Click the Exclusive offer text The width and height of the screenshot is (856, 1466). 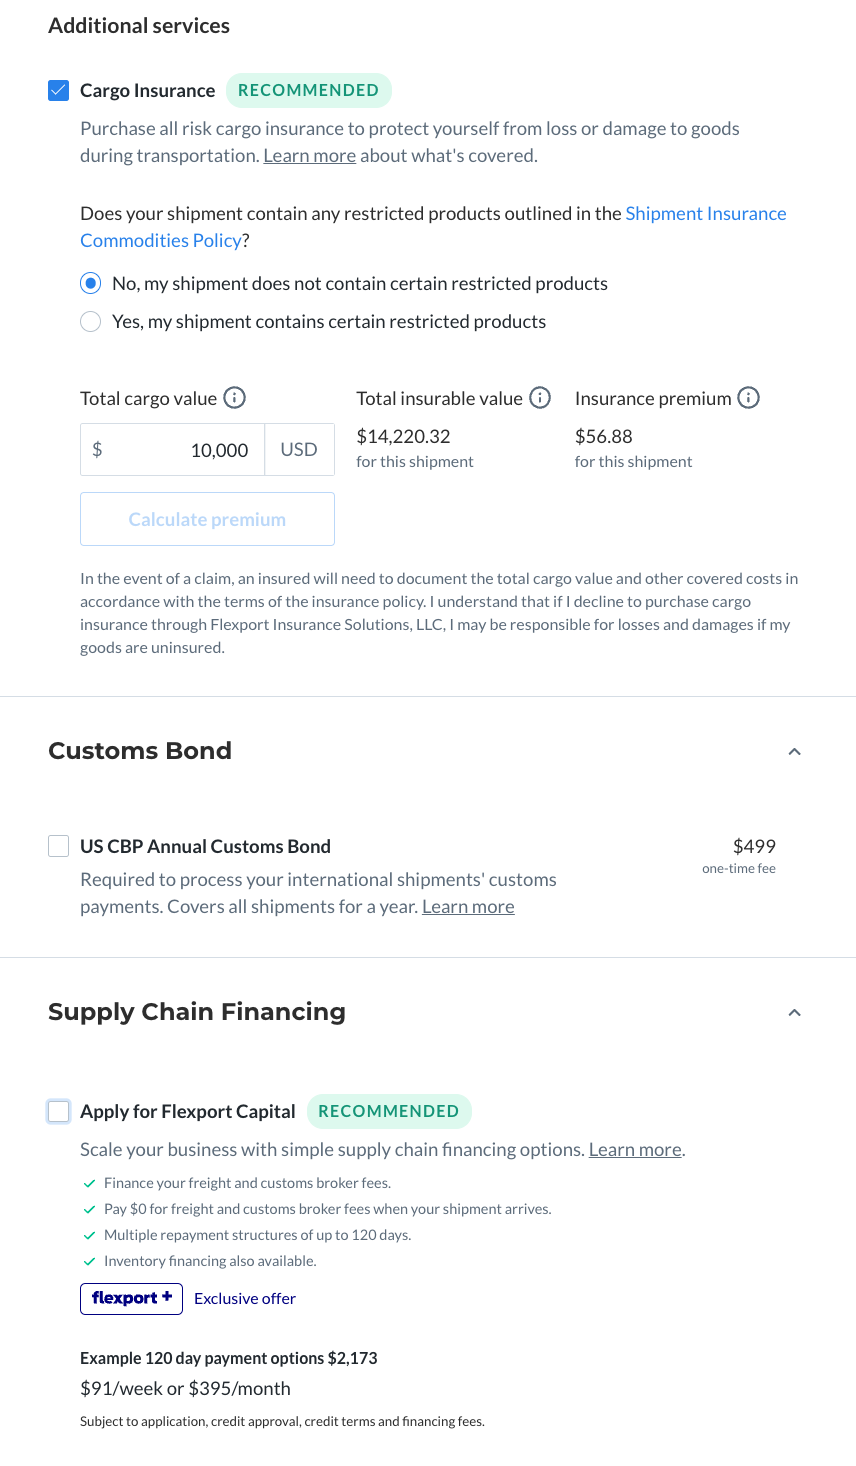click(245, 1299)
